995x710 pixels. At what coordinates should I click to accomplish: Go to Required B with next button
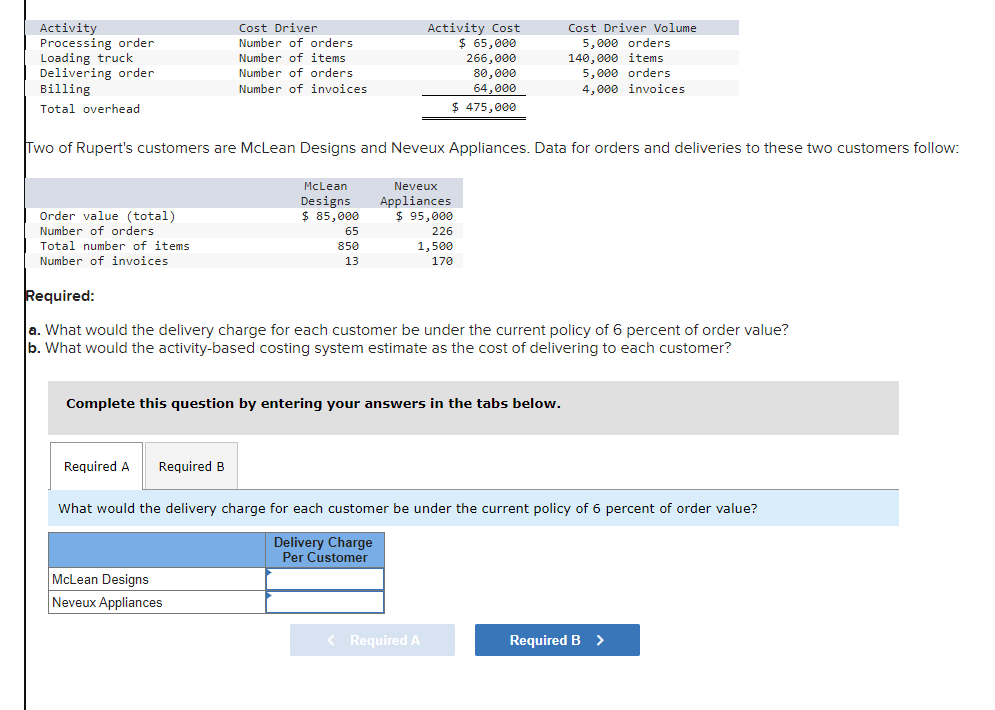pyautogui.click(x=557, y=640)
